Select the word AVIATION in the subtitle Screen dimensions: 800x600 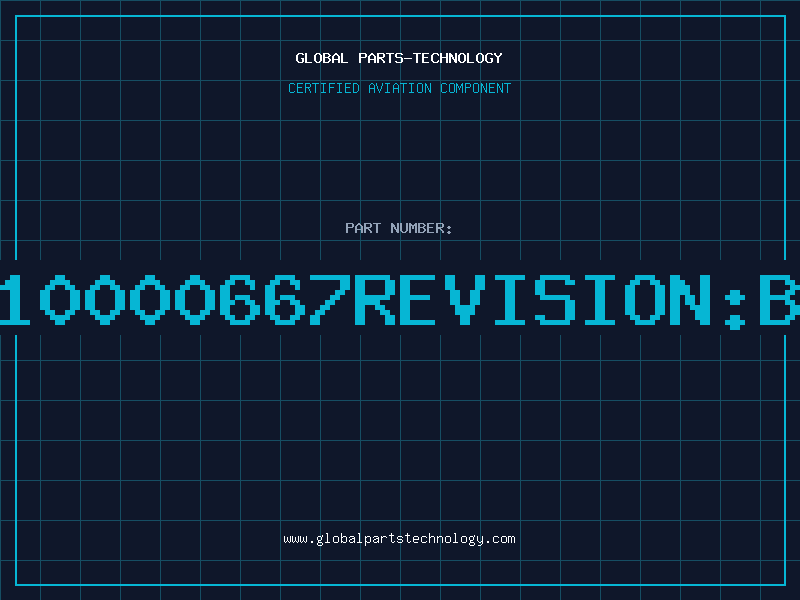pos(400,88)
